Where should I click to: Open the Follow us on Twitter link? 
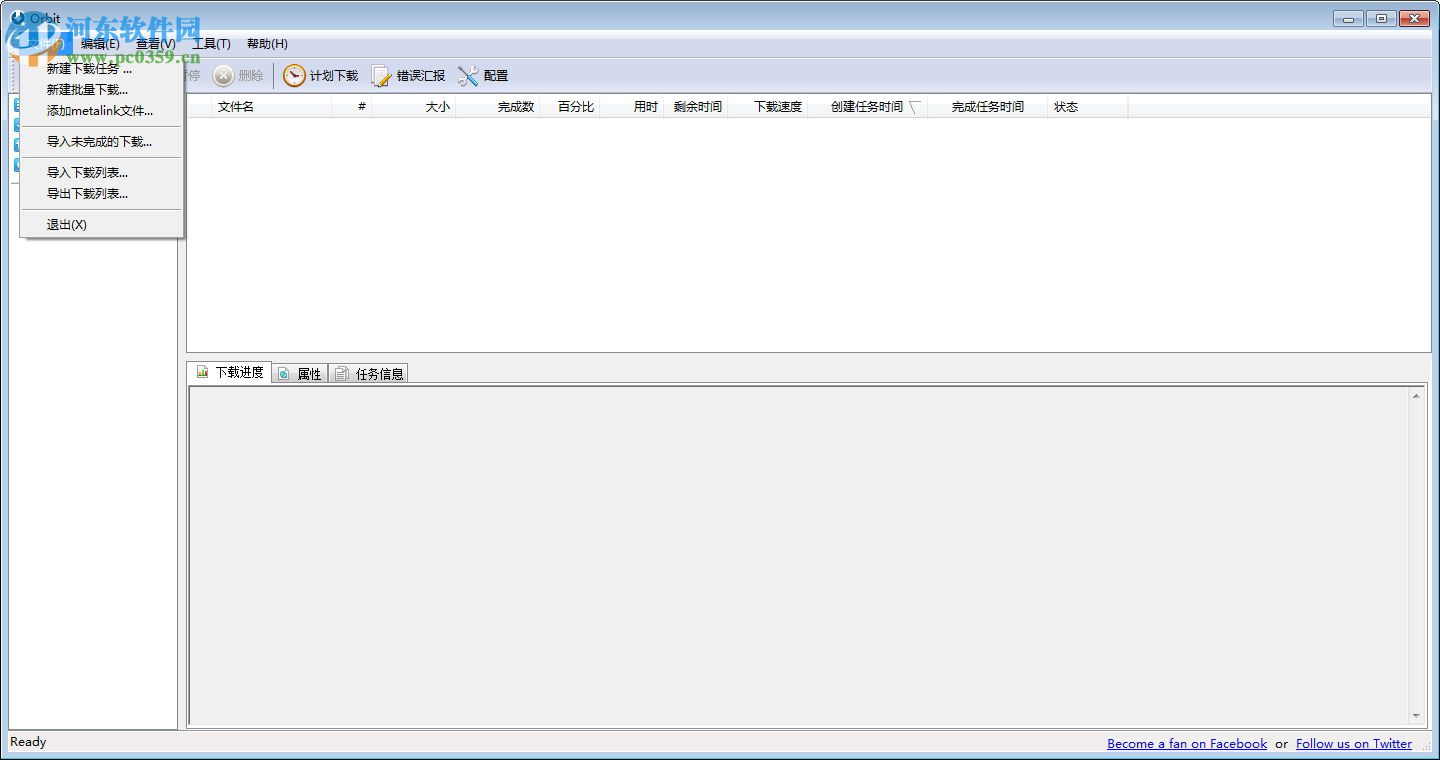pos(1353,743)
